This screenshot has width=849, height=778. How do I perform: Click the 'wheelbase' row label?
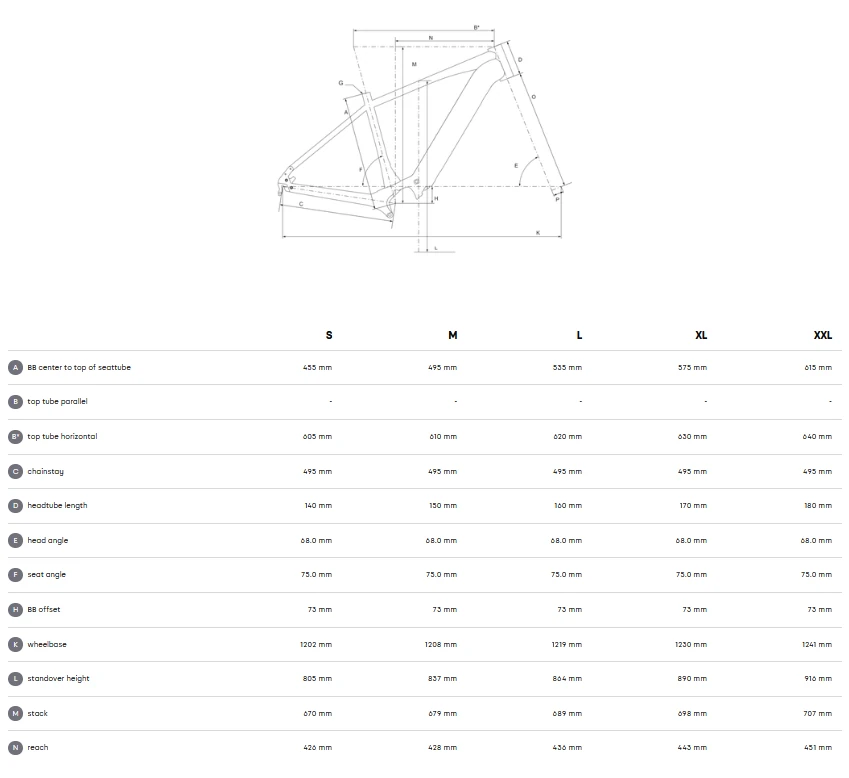pos(47,644)
